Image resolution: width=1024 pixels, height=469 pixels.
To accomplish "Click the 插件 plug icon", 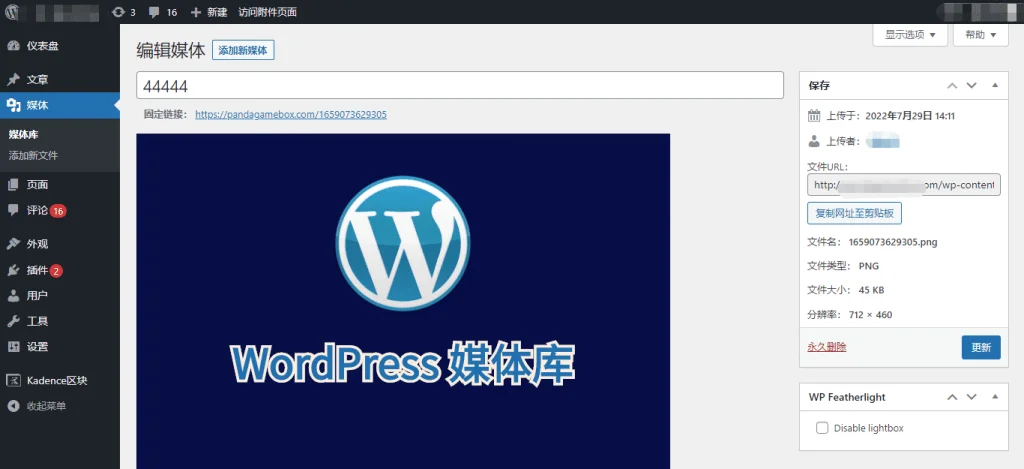I will pyautogui.click(x=13, y=270).
